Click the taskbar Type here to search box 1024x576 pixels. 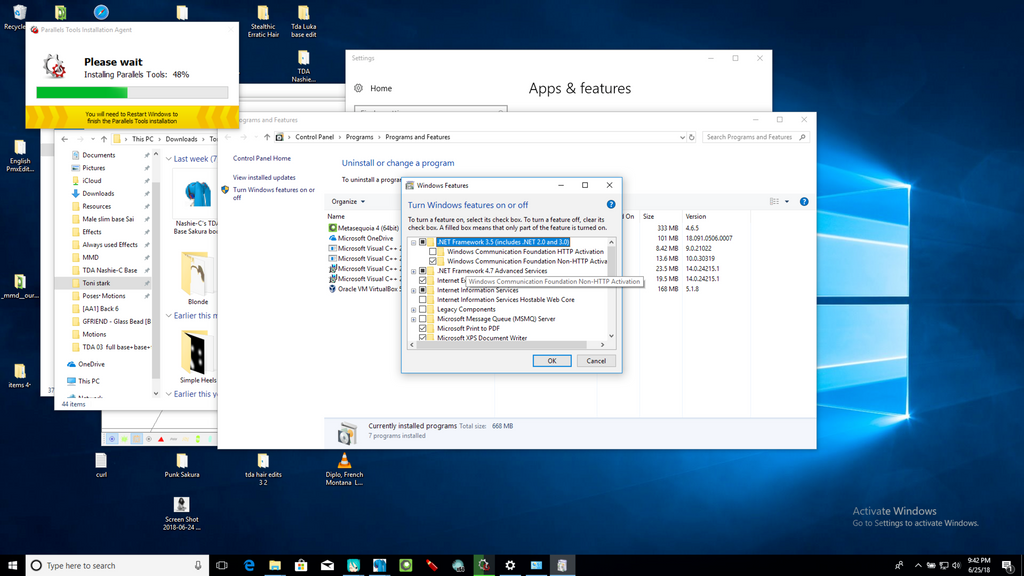[x=118, y=566]
